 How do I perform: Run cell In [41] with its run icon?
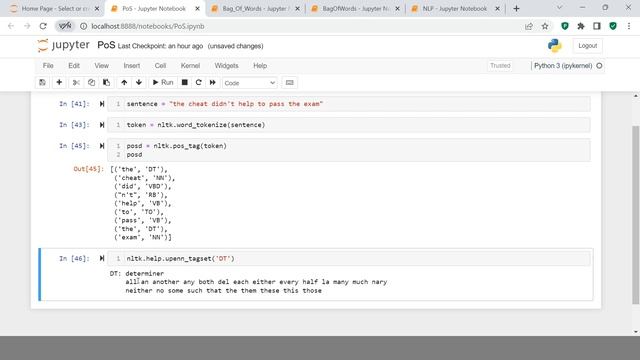(x=102, y=104)
